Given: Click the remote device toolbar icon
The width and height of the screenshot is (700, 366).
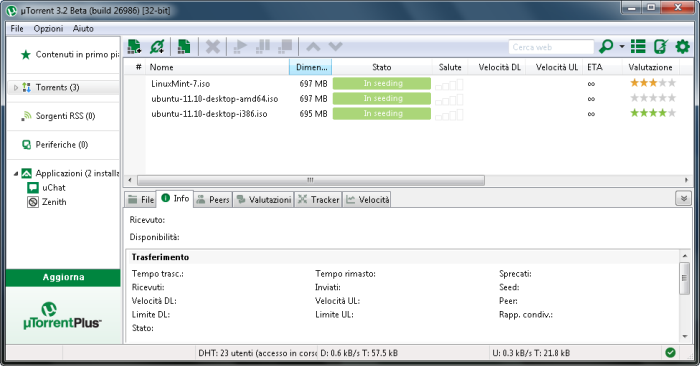Looking at the screenshot, I should tap(660, 46).
